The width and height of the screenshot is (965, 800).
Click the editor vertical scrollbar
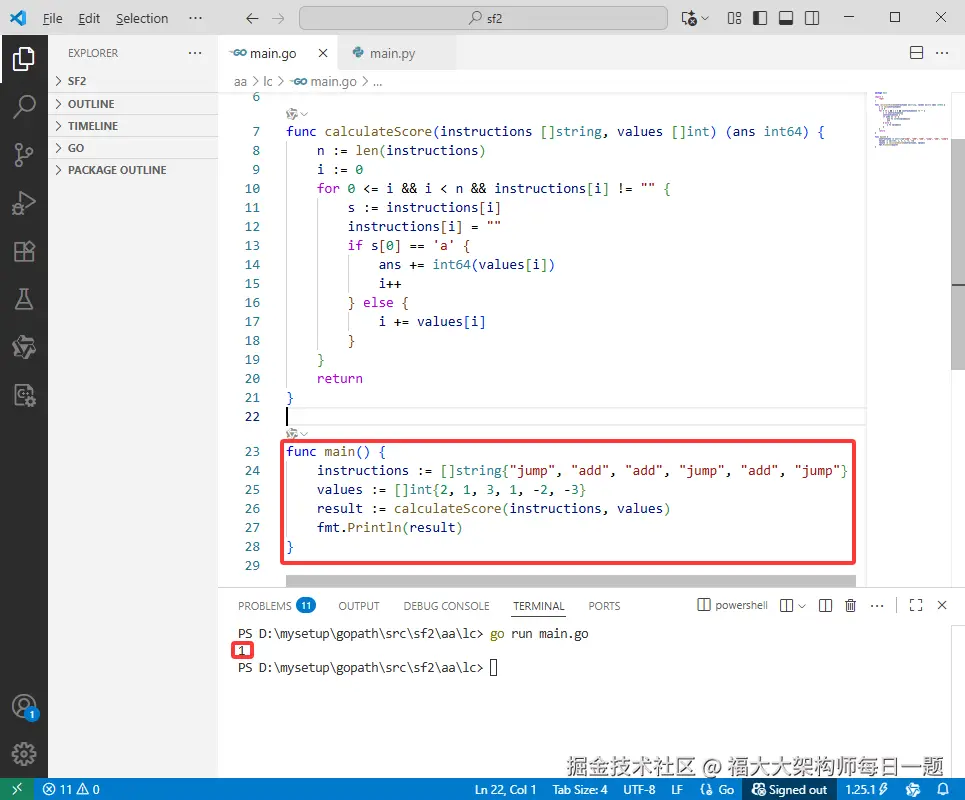pyautogui.click(x=958, y=254)
